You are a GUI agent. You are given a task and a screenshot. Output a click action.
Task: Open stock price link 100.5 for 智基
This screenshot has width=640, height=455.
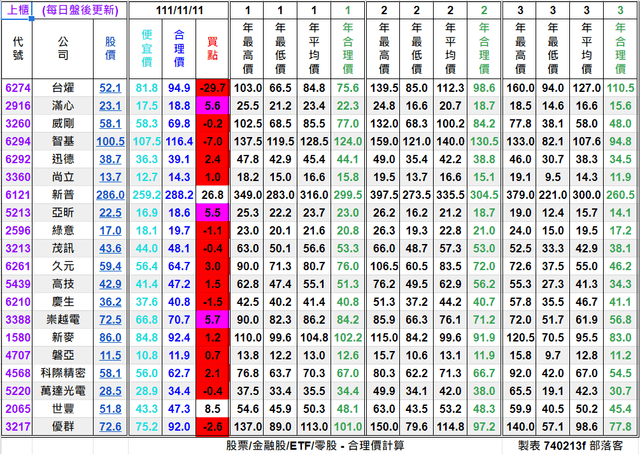(x=110, y=142)
